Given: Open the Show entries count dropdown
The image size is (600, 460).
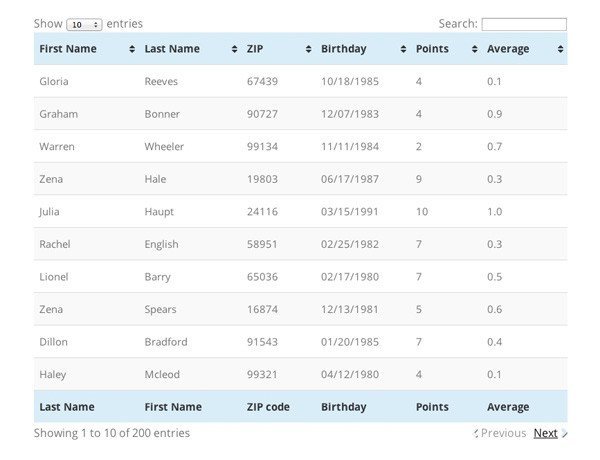Looking at the screenshot, I should tap(84, 24).
